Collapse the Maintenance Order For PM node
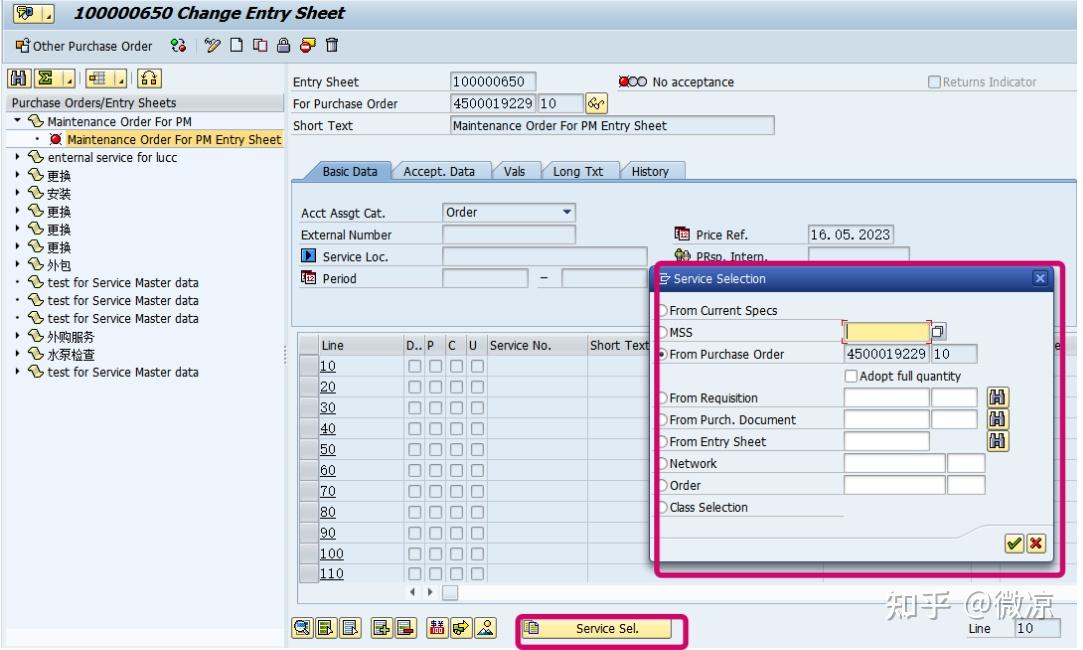 coord(17,120)
